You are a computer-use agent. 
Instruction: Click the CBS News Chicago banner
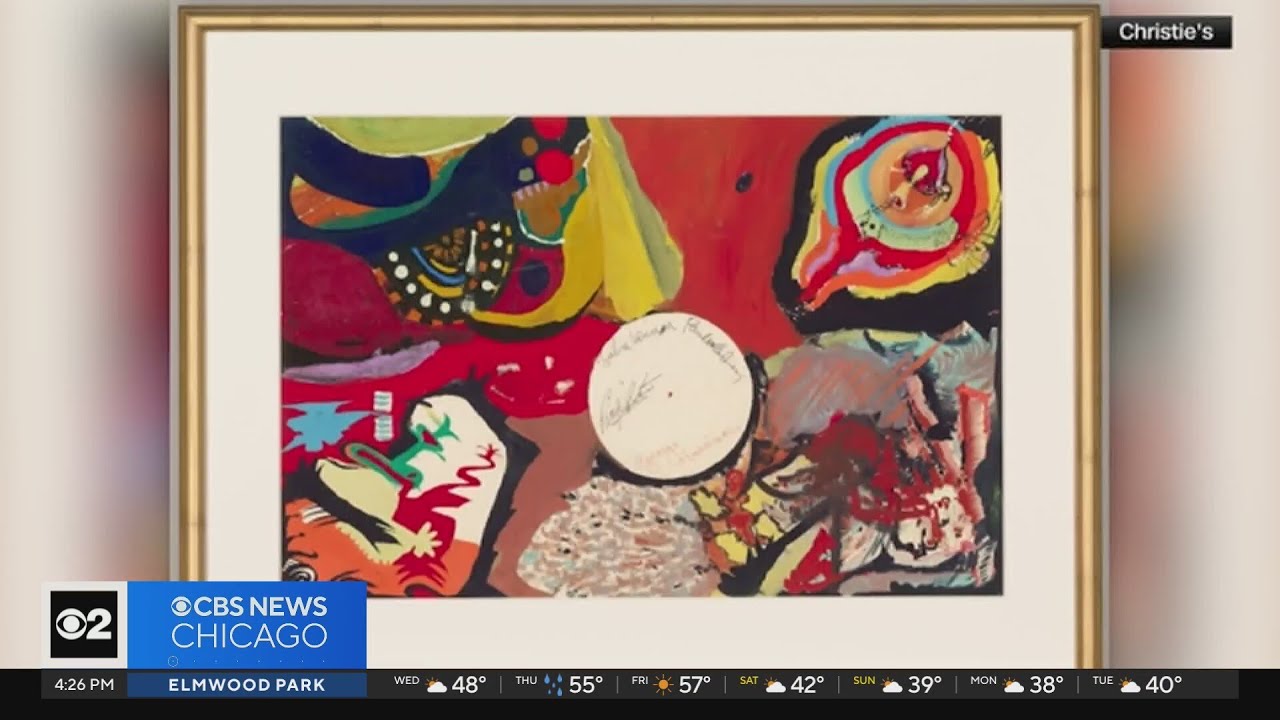coord(248,622)
